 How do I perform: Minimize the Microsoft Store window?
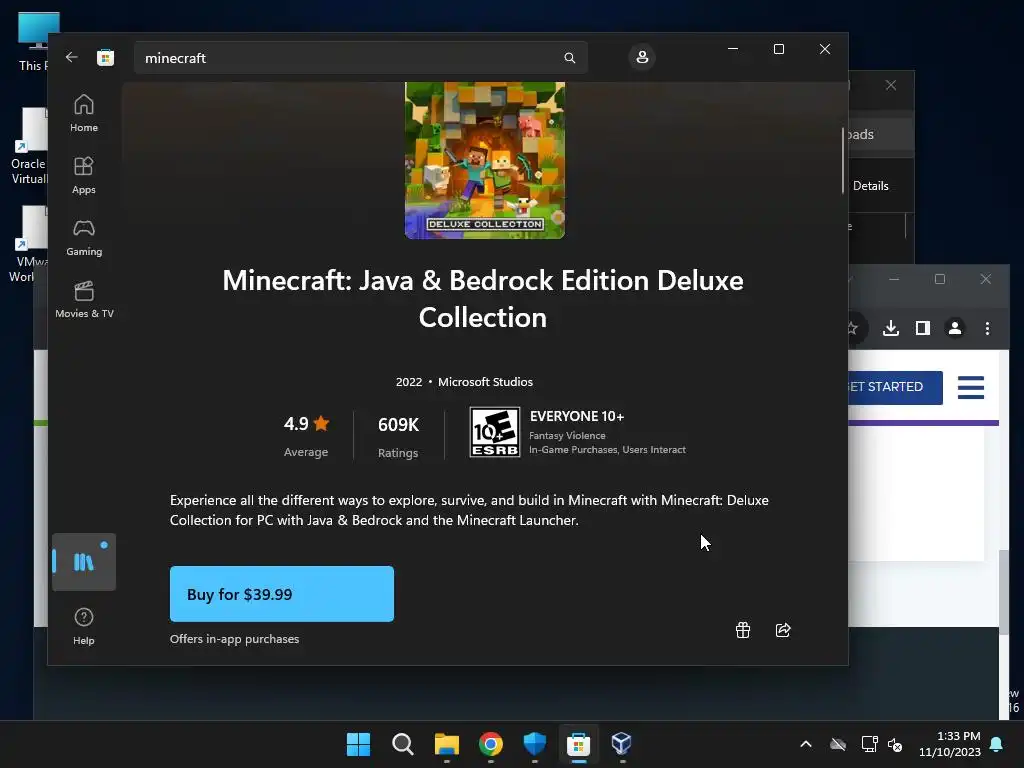(733, 49)
